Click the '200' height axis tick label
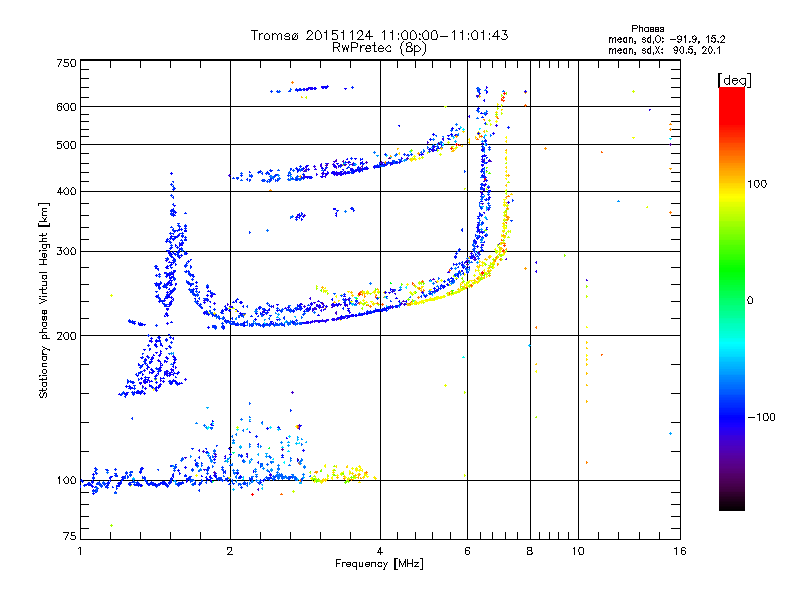The height and width of the screenshot is (600, 800). (x=66, y=336)
